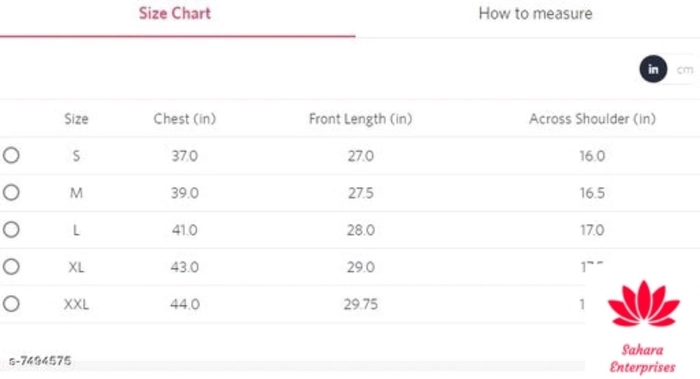Click the product code s-7494575
This screenshot has width=700, height=379.
point(40,361)
